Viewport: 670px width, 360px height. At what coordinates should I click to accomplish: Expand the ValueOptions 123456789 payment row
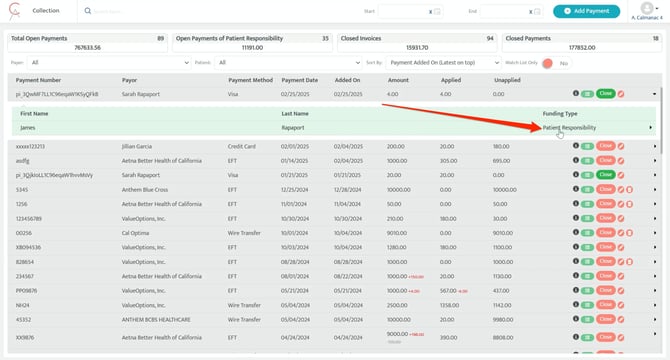pyautogui.click(x=655, y=219)
